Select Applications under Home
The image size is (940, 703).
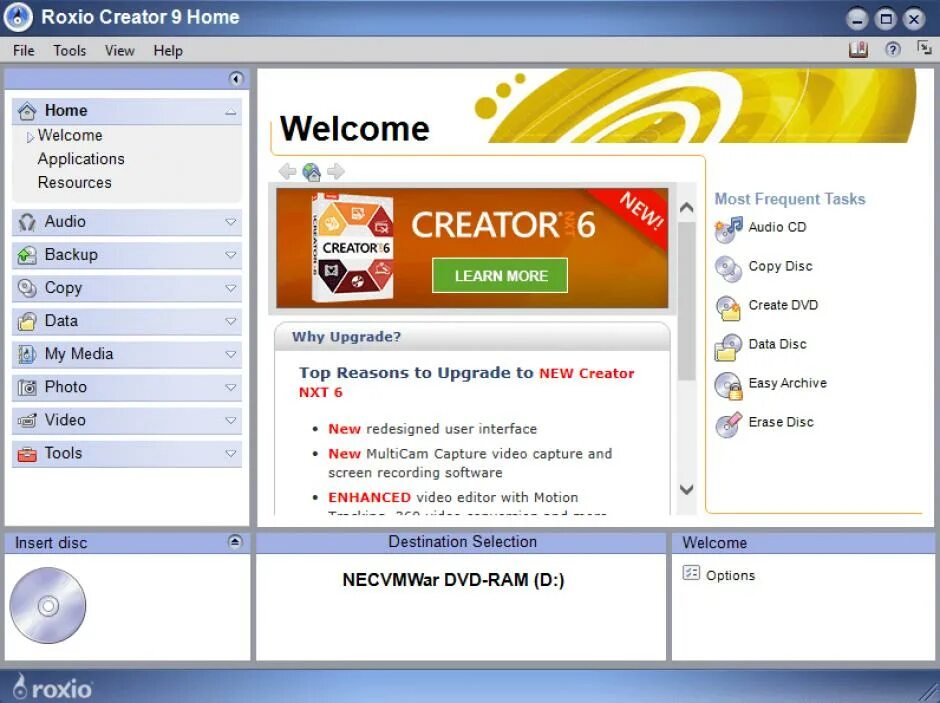coord(81,159)
